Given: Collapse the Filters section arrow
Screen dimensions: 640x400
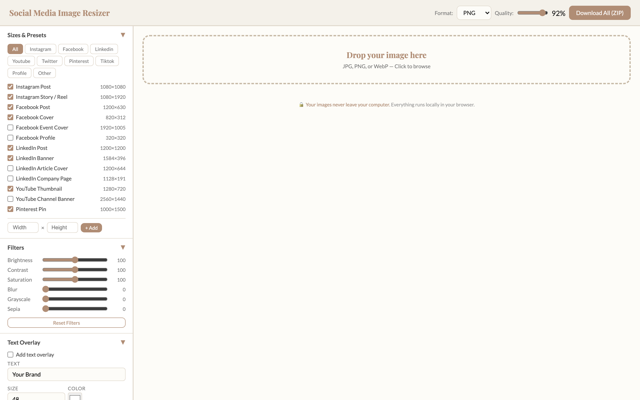Looking at the screenshot, I should pos(123,247).
